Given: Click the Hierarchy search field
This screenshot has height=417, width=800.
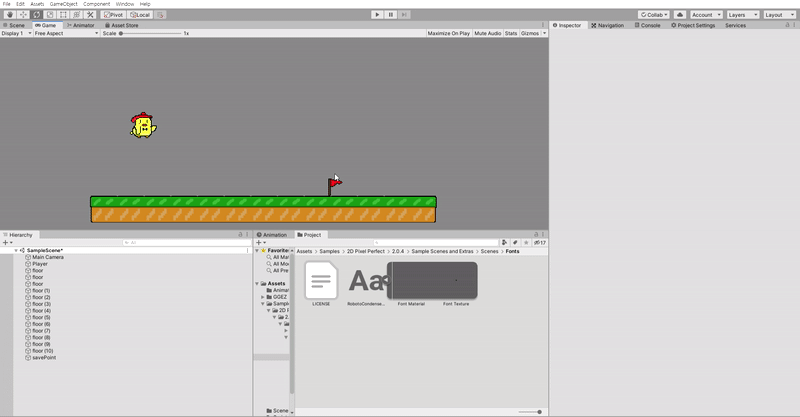Looking at the screenshot, I should (185, 243).
